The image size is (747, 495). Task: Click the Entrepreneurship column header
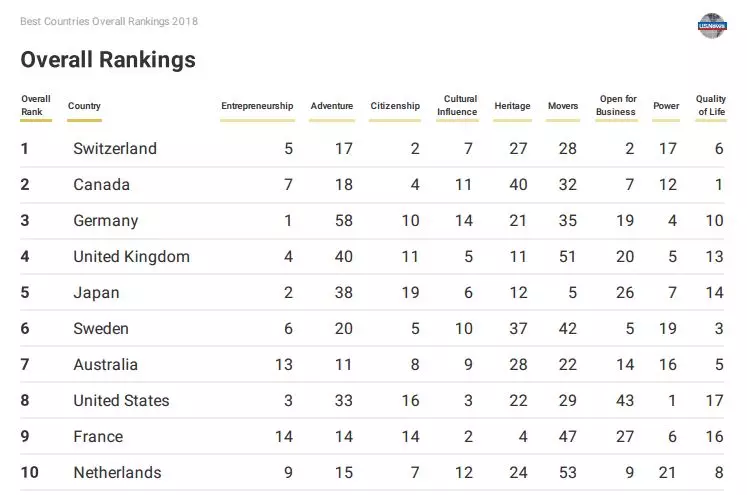pos(257,106)
